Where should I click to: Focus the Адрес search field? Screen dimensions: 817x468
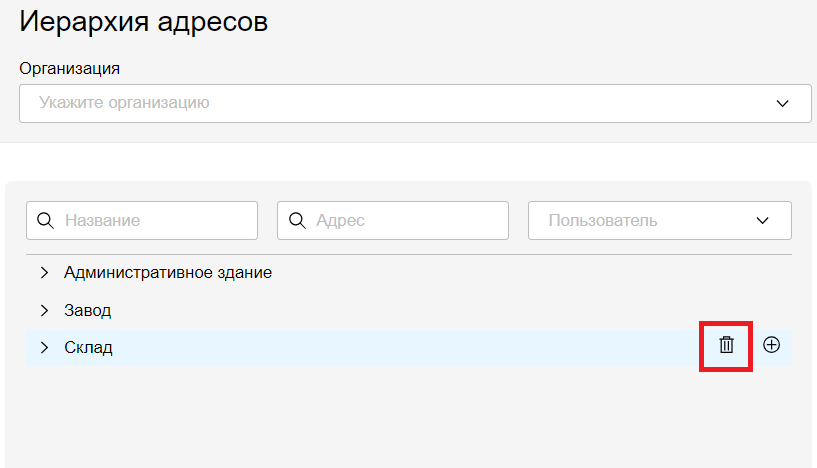(405, 221)
